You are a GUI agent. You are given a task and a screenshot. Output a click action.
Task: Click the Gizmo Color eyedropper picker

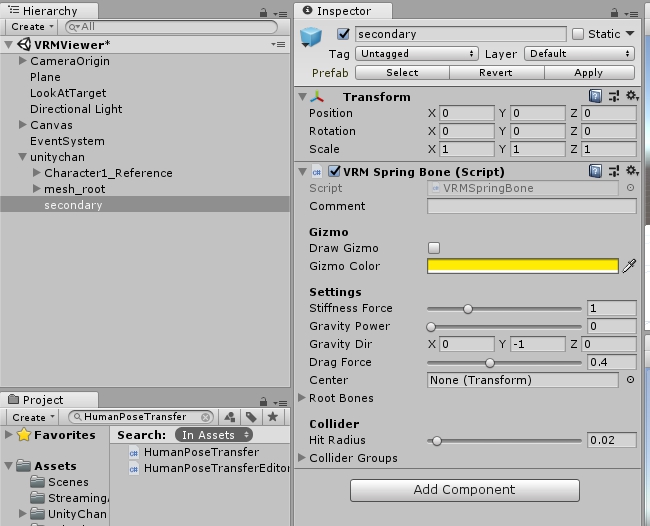pyautogui.click(x=629, y=266)
